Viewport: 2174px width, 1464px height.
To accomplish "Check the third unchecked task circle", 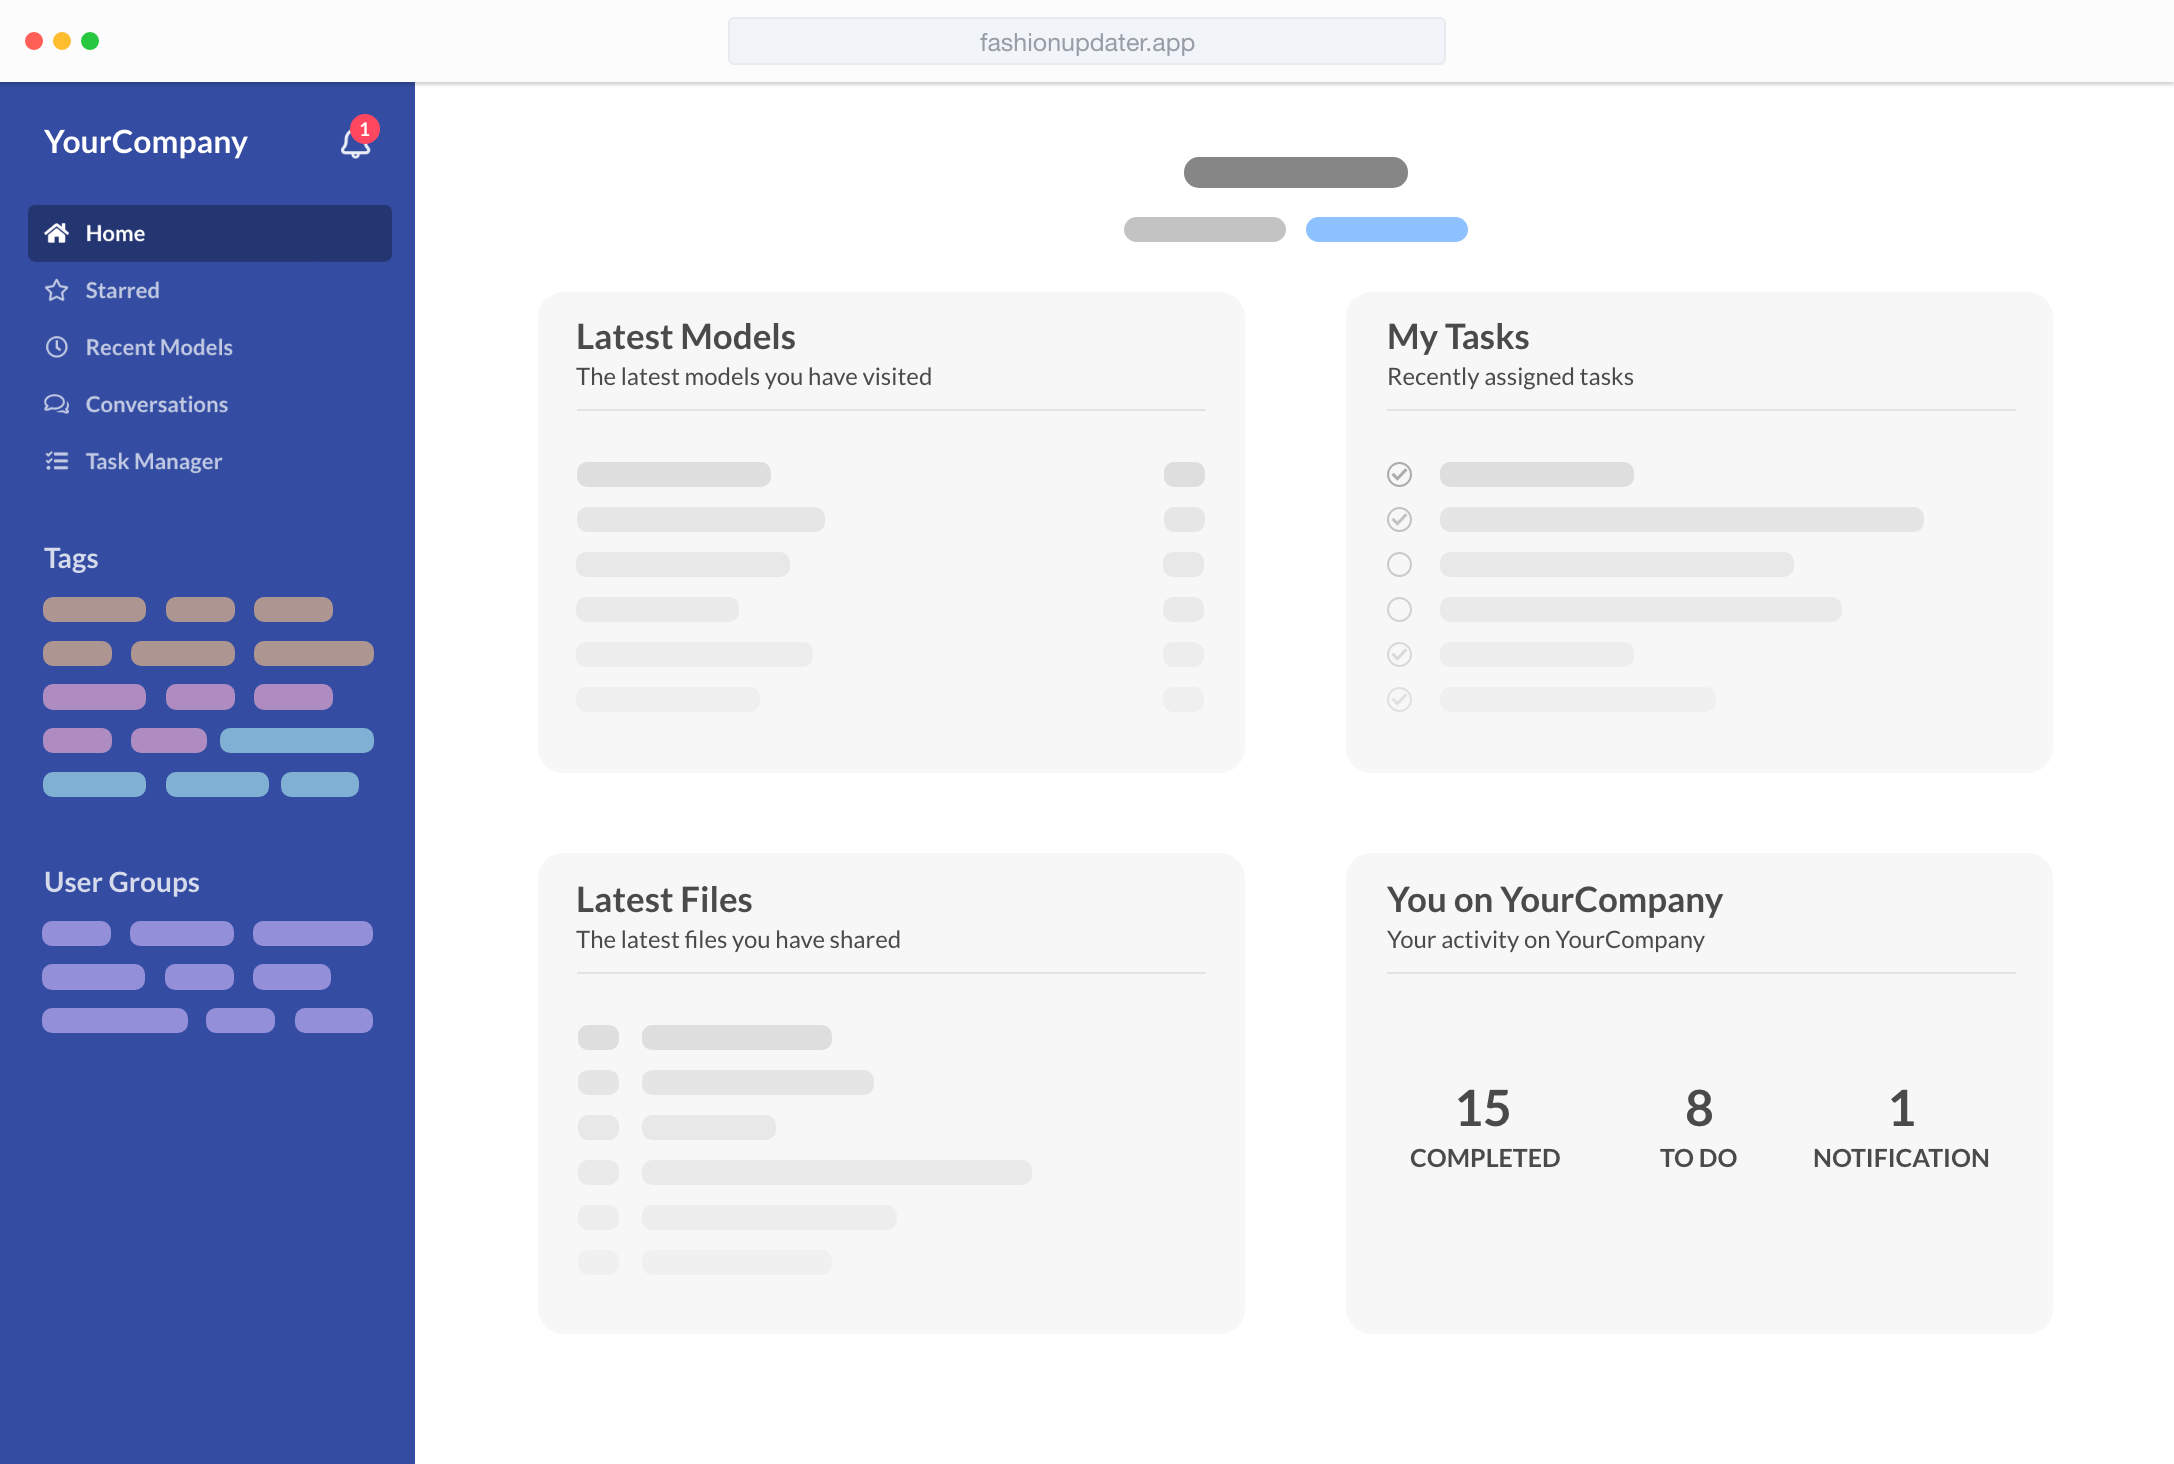I will point(1399,564).
